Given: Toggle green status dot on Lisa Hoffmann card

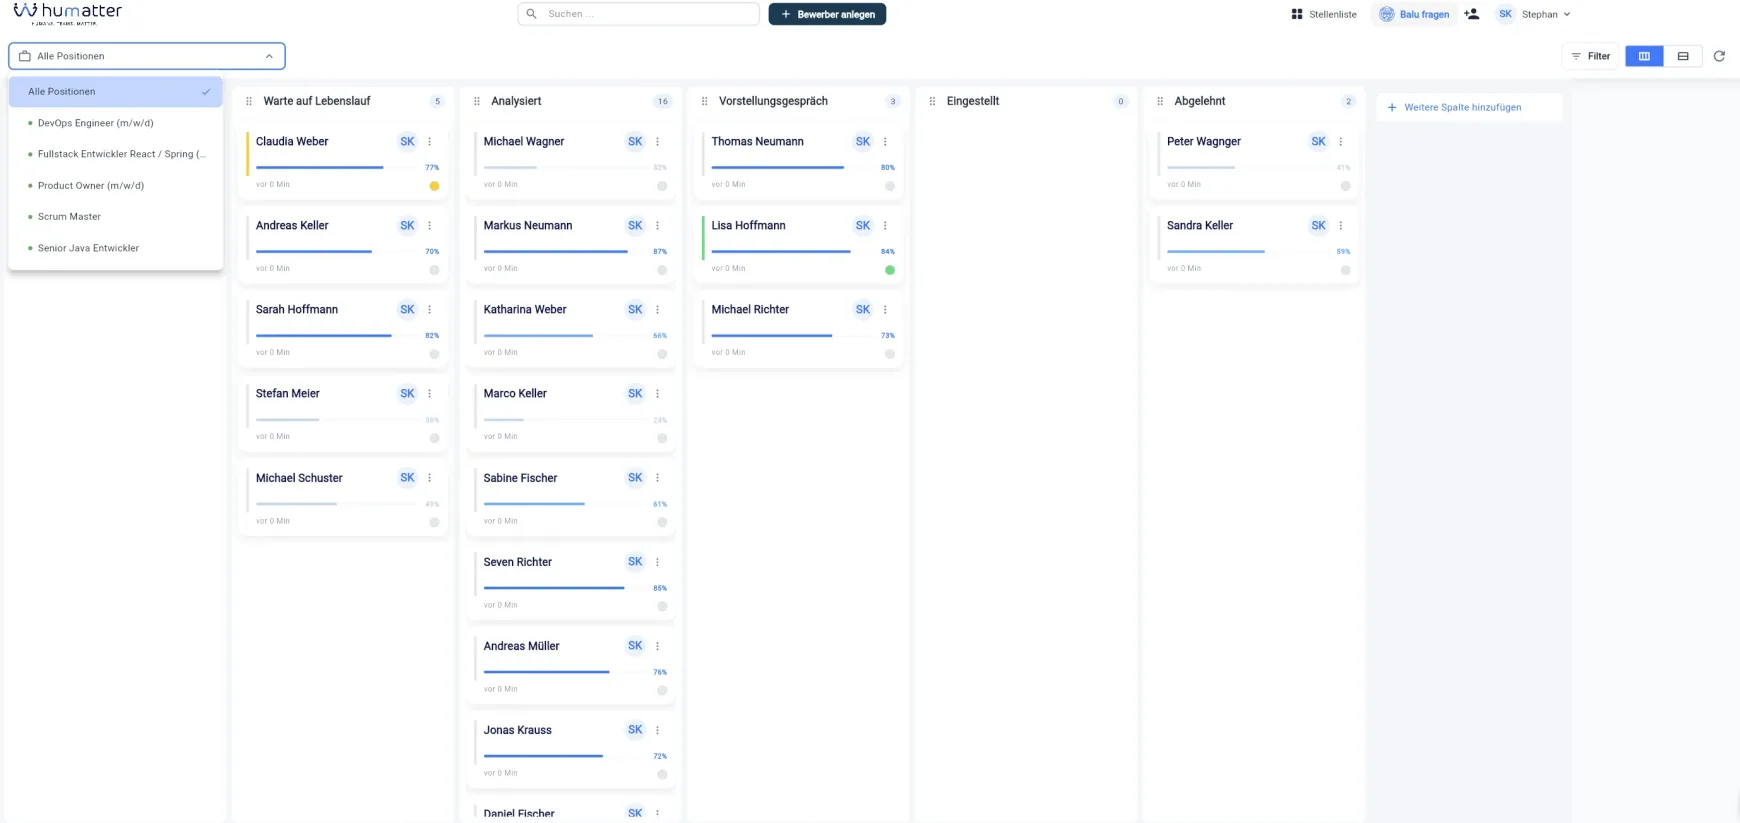Looking at the screenshot, I should tap(890, 270).
